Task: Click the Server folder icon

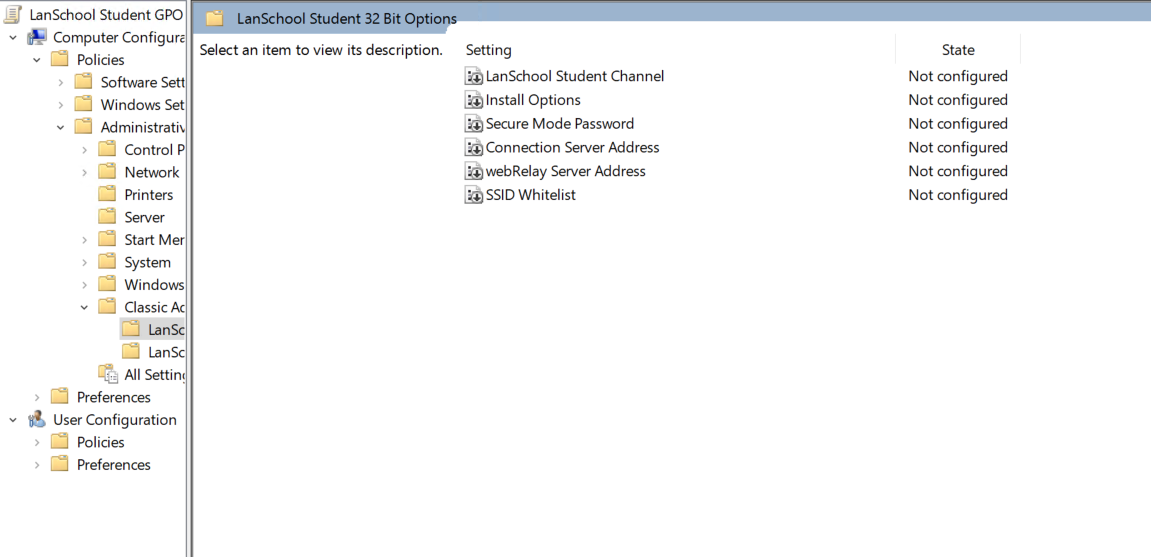Action: pyautogui.click(x=107, y=217)
